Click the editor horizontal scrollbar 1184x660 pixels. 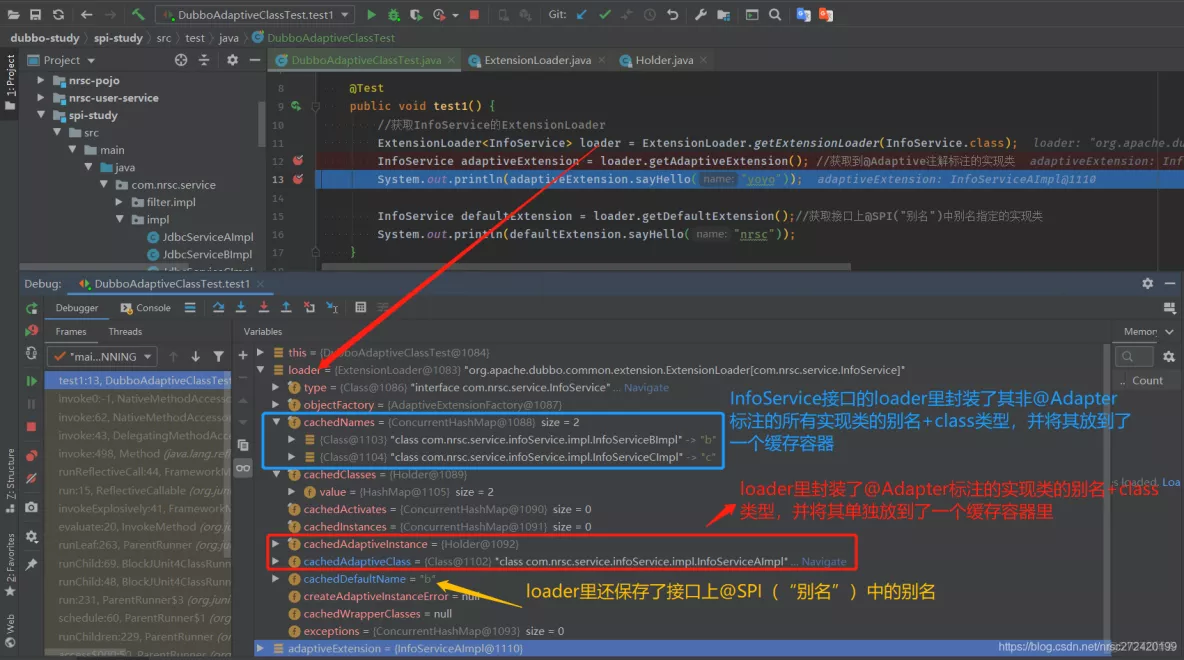coord(586,267)
